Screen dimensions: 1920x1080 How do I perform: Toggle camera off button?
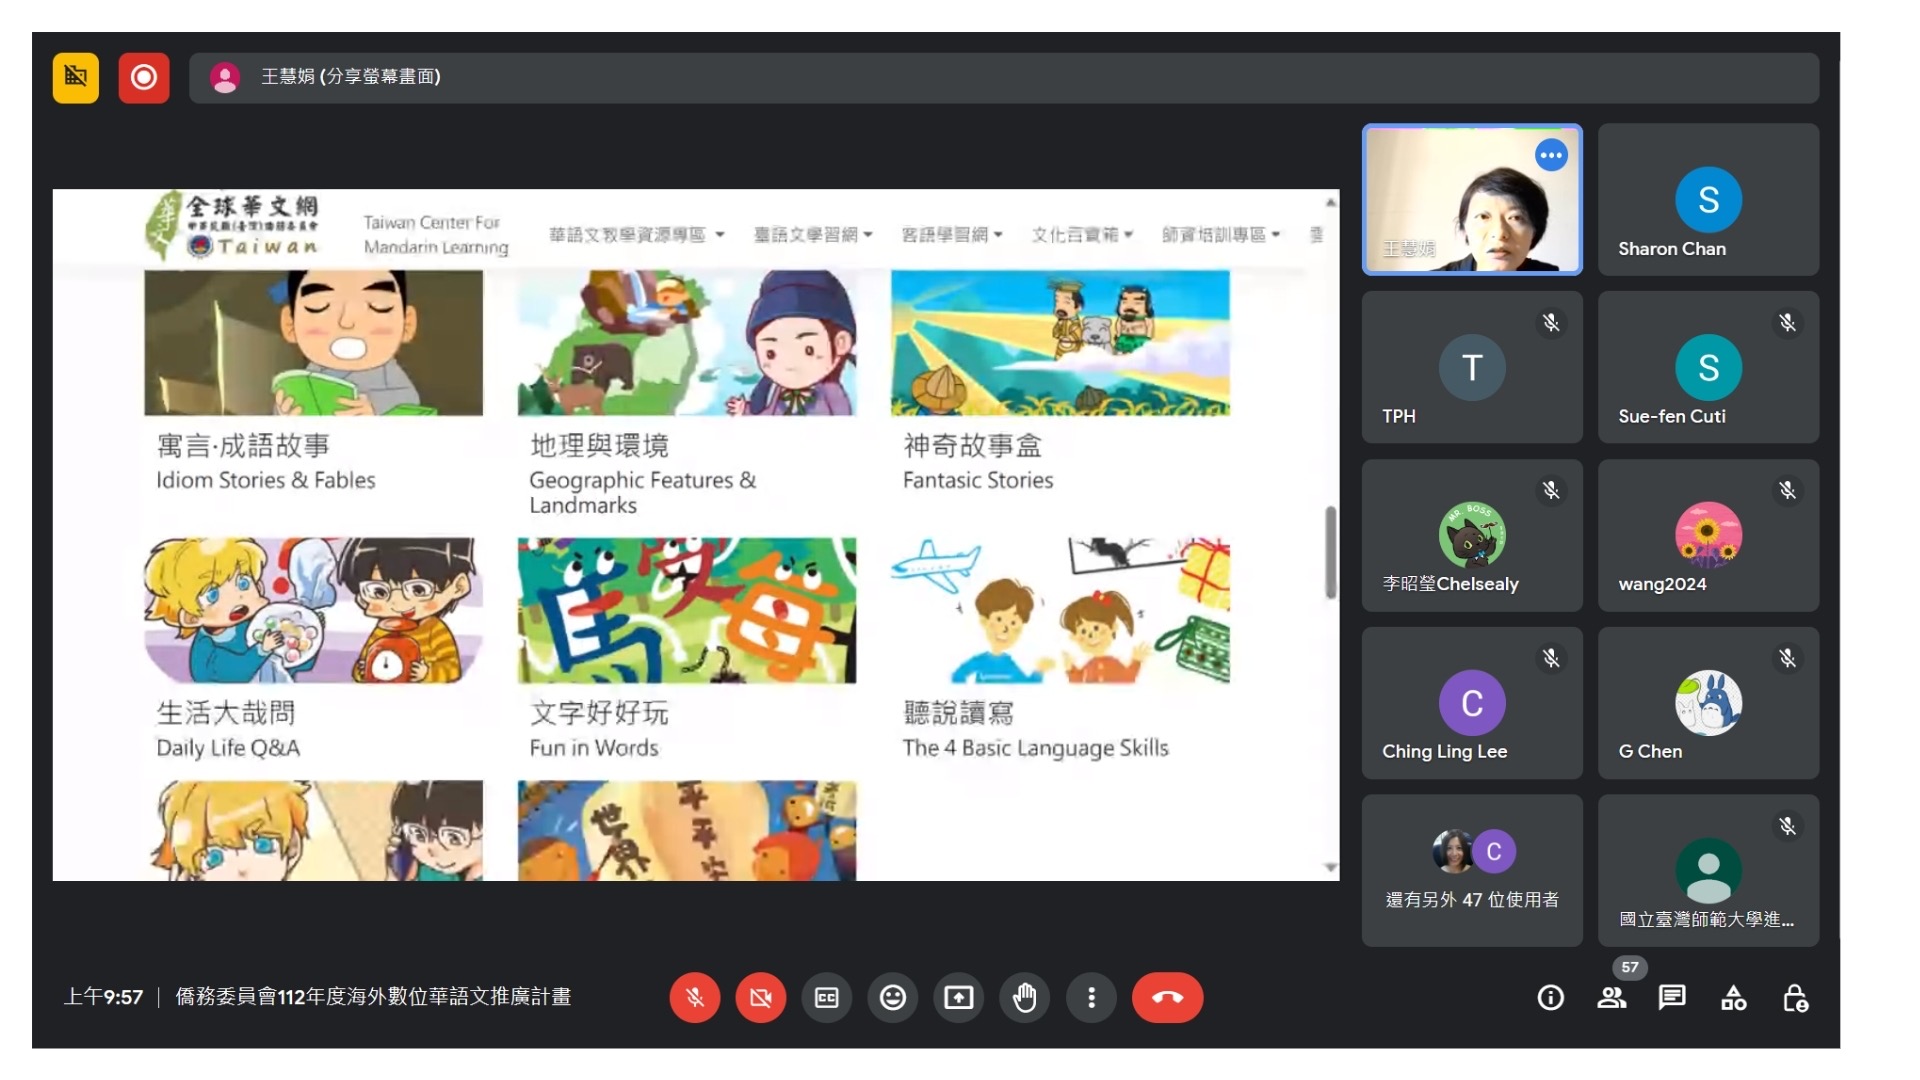760,997
